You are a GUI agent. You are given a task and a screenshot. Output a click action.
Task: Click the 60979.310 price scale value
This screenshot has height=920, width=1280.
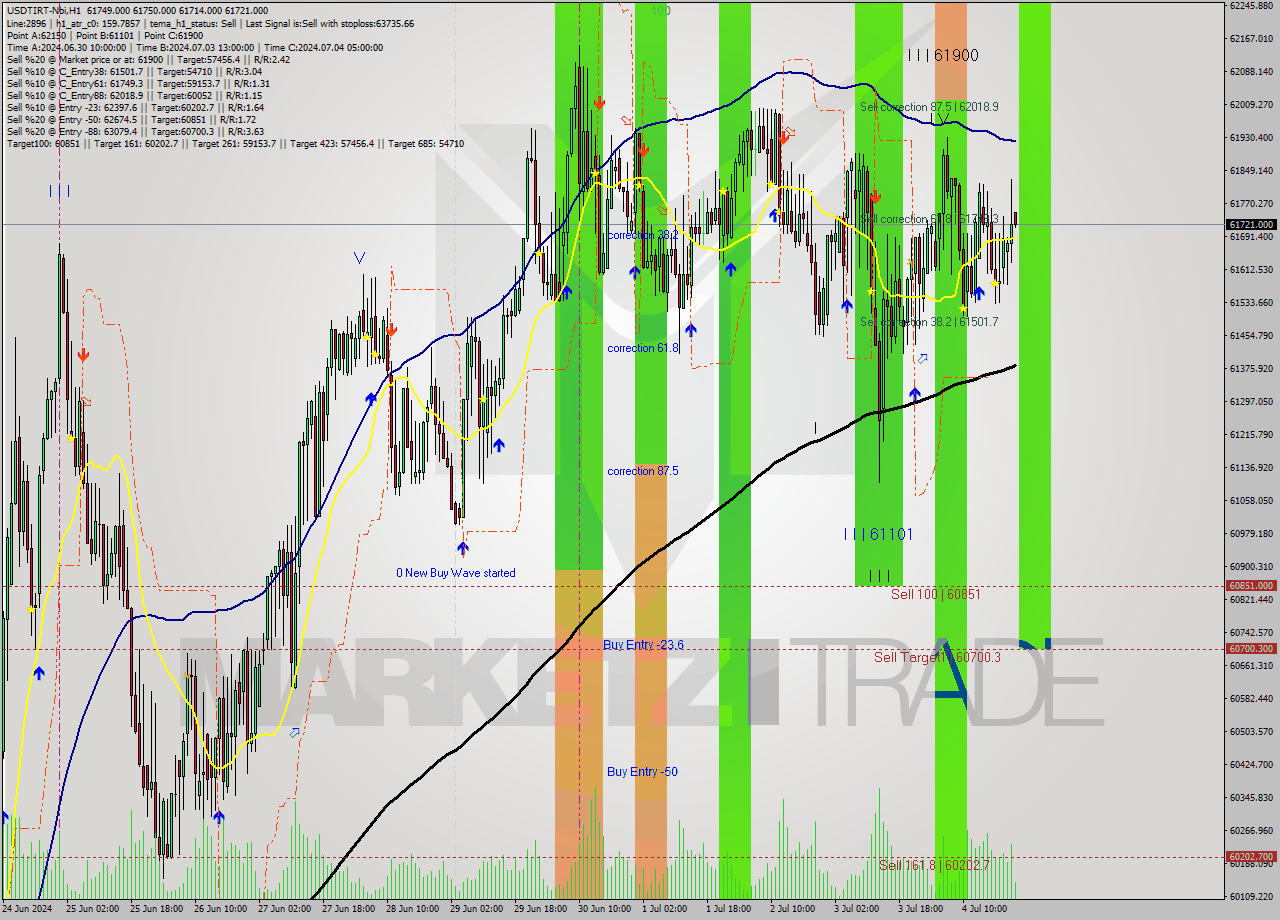[1250, 533]
